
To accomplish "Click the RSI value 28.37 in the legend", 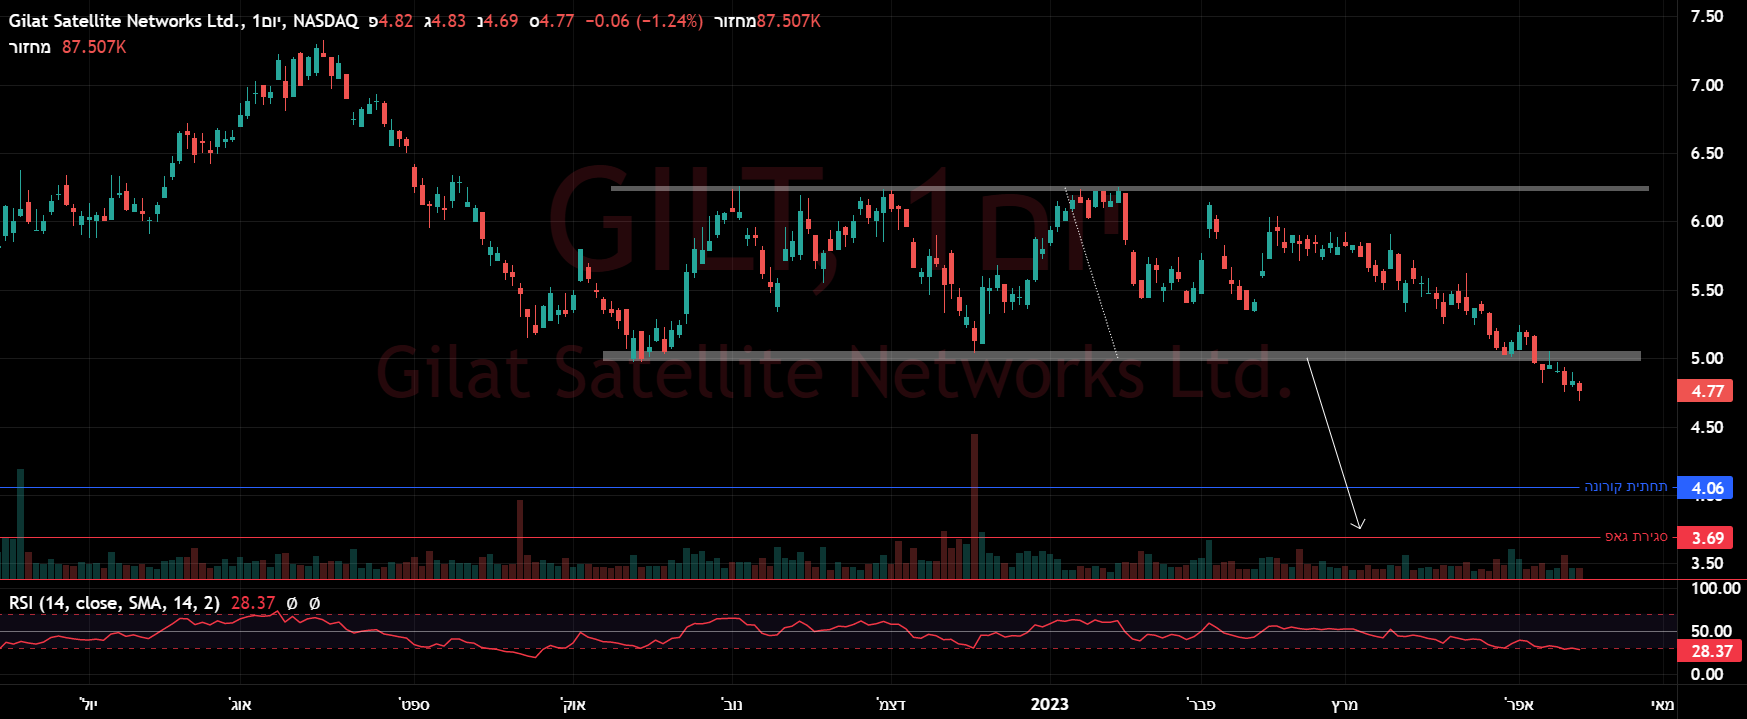I will tap(253, 603).
